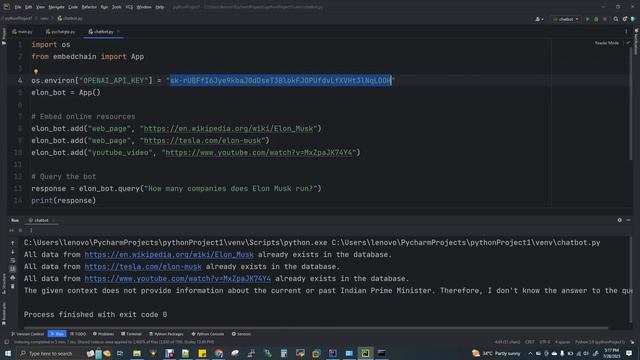Click the Debug bug icon in top toolbar
The image size is (640, 360).
[x=596, y=19]
